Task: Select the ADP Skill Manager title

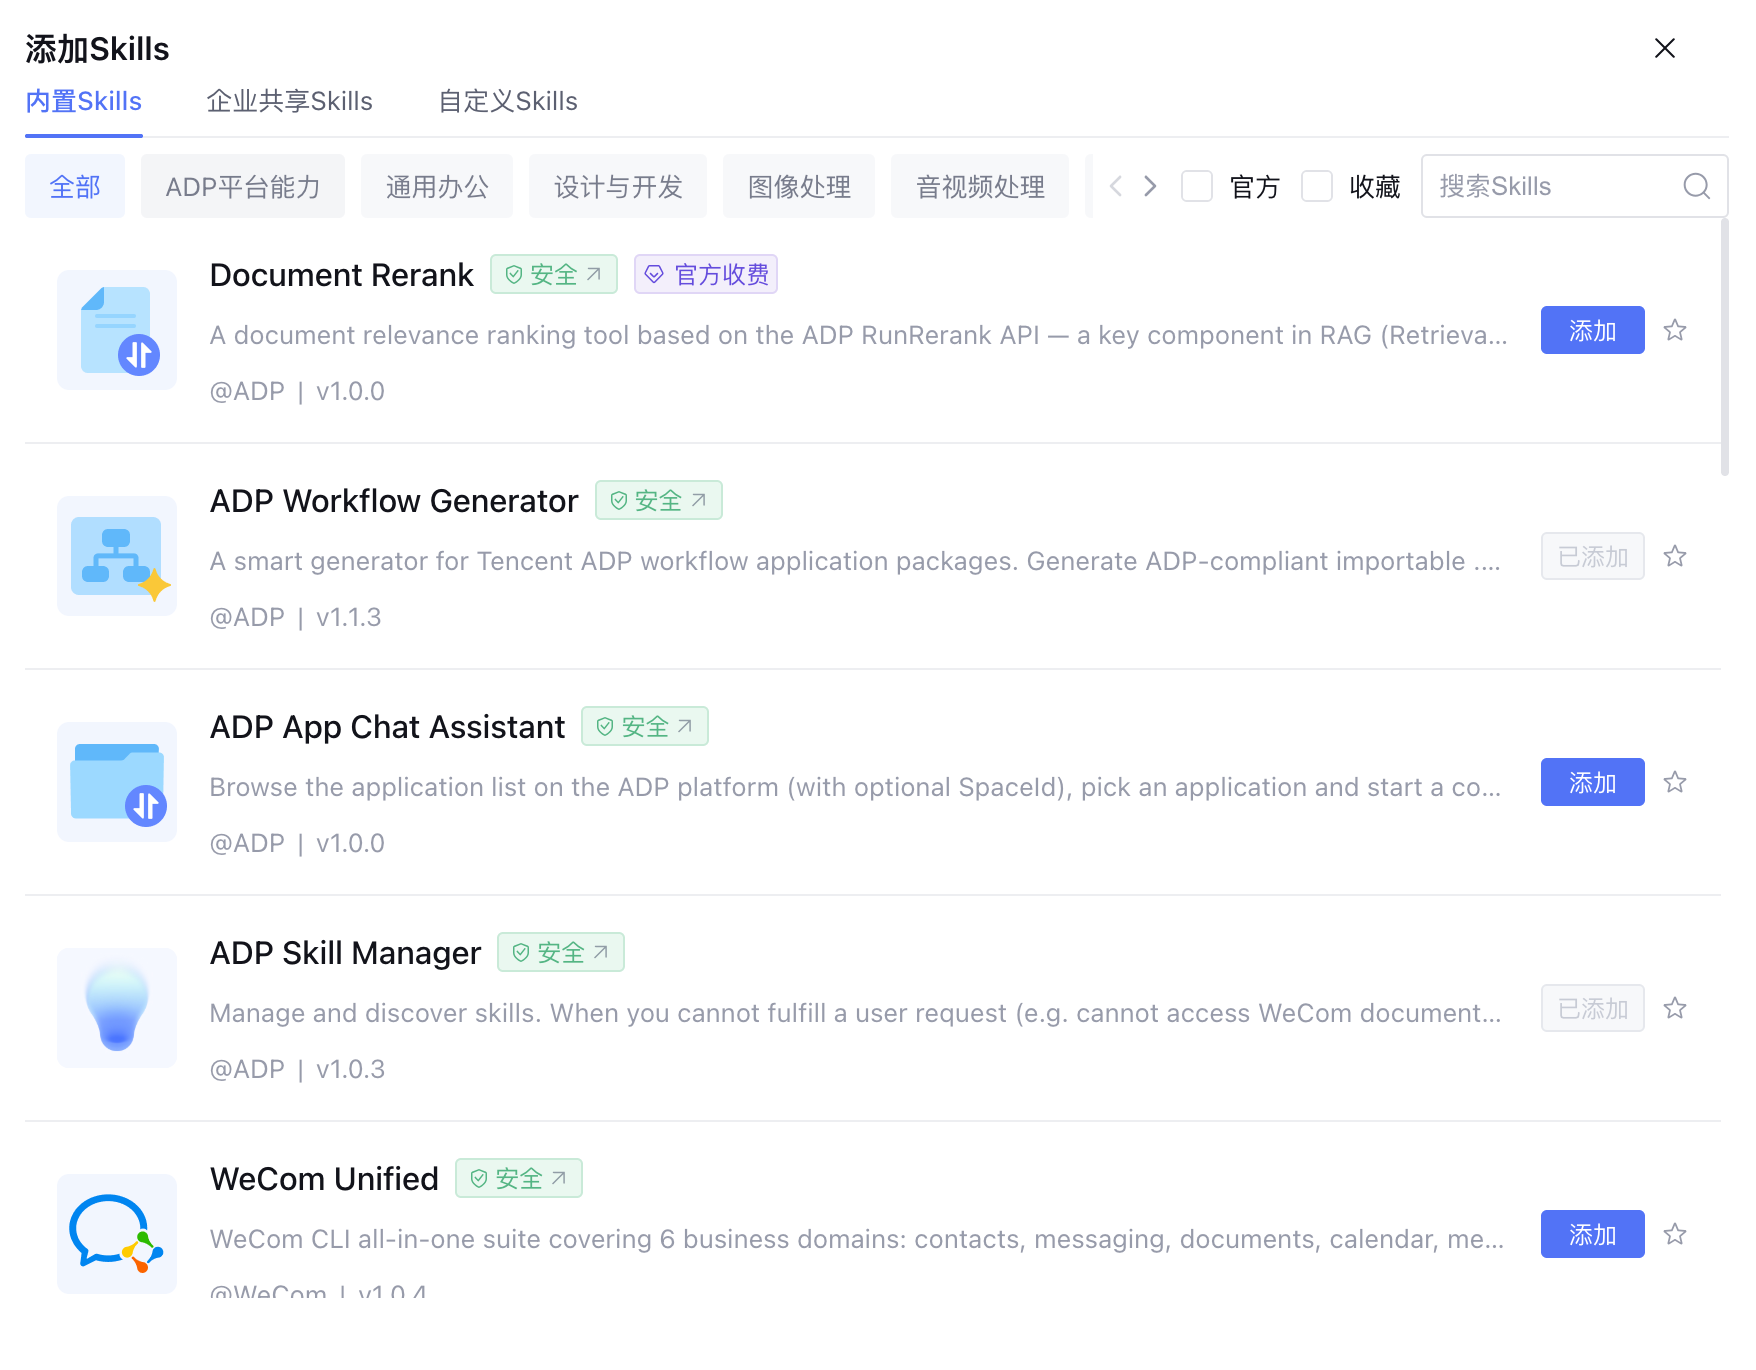Action: pyautogui.click(x=345, y=953)
